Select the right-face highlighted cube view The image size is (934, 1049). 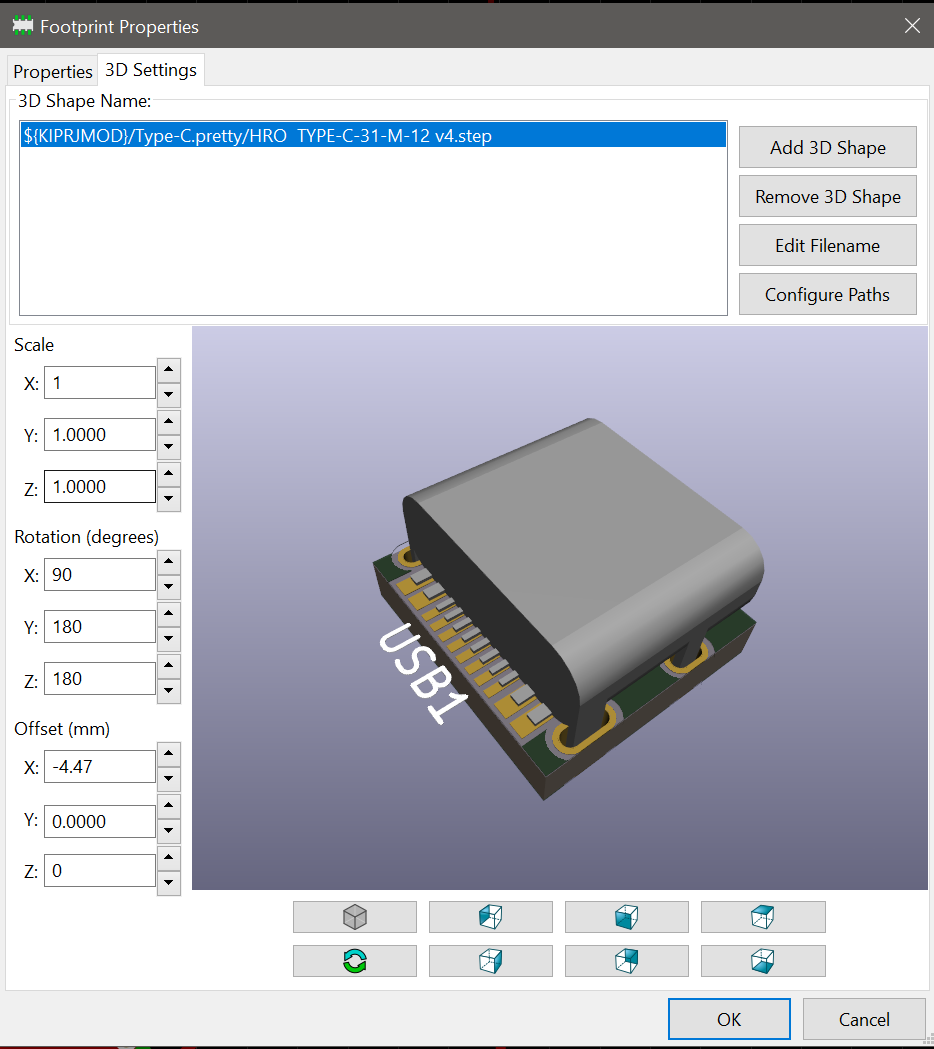[490, 961]
